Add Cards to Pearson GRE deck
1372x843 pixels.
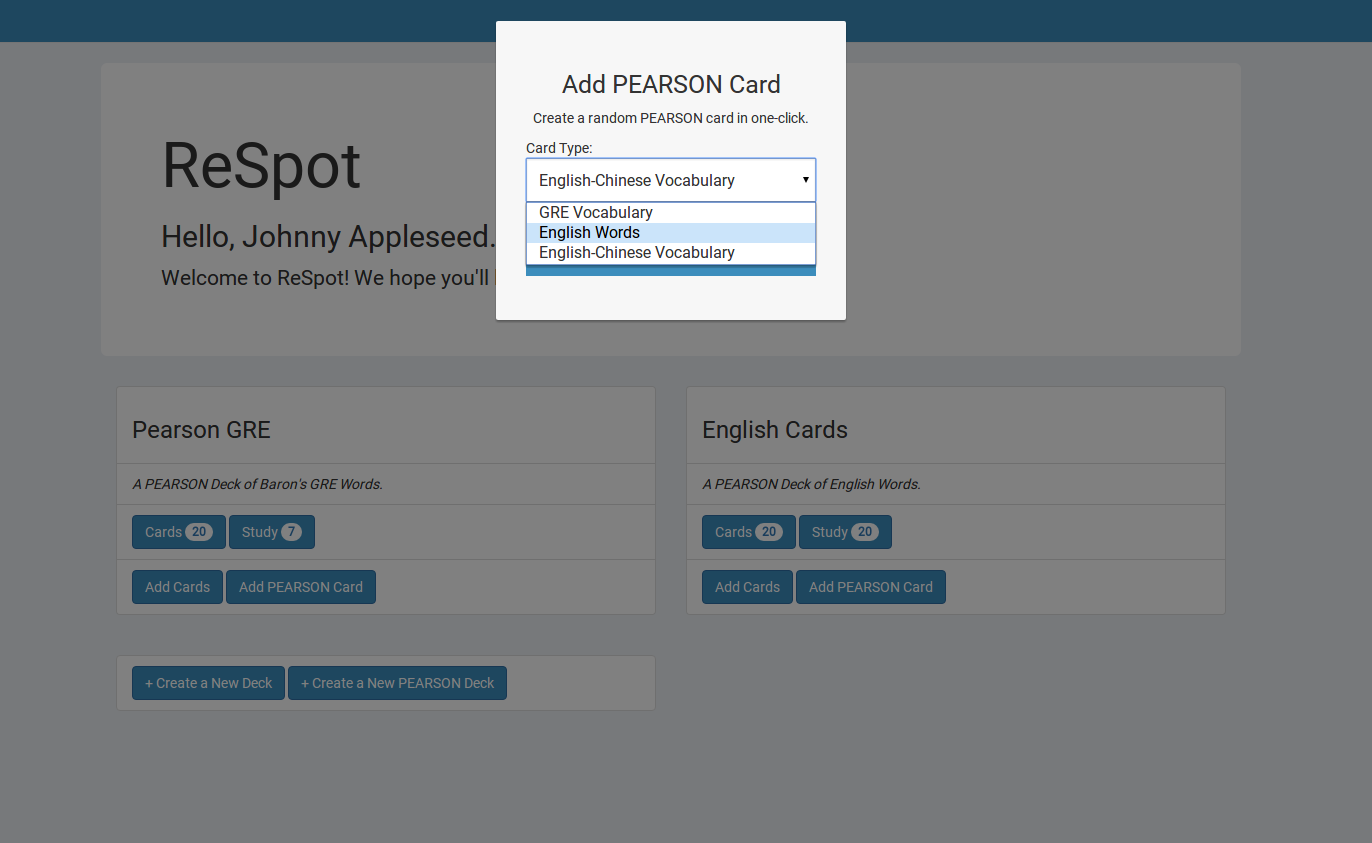177,587
